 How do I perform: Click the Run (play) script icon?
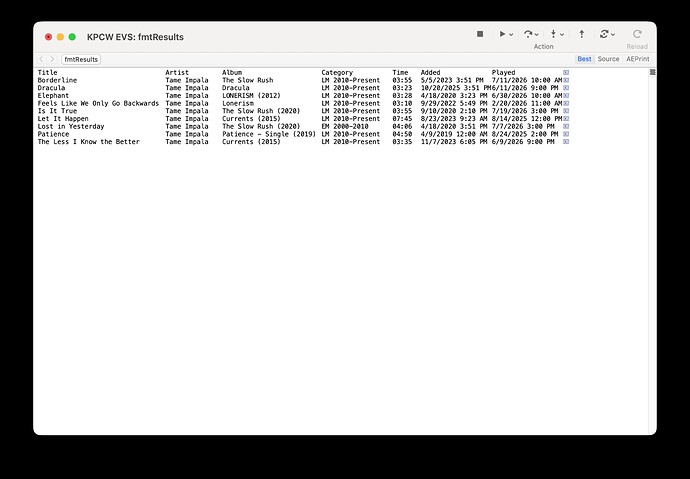coord(502,34)
